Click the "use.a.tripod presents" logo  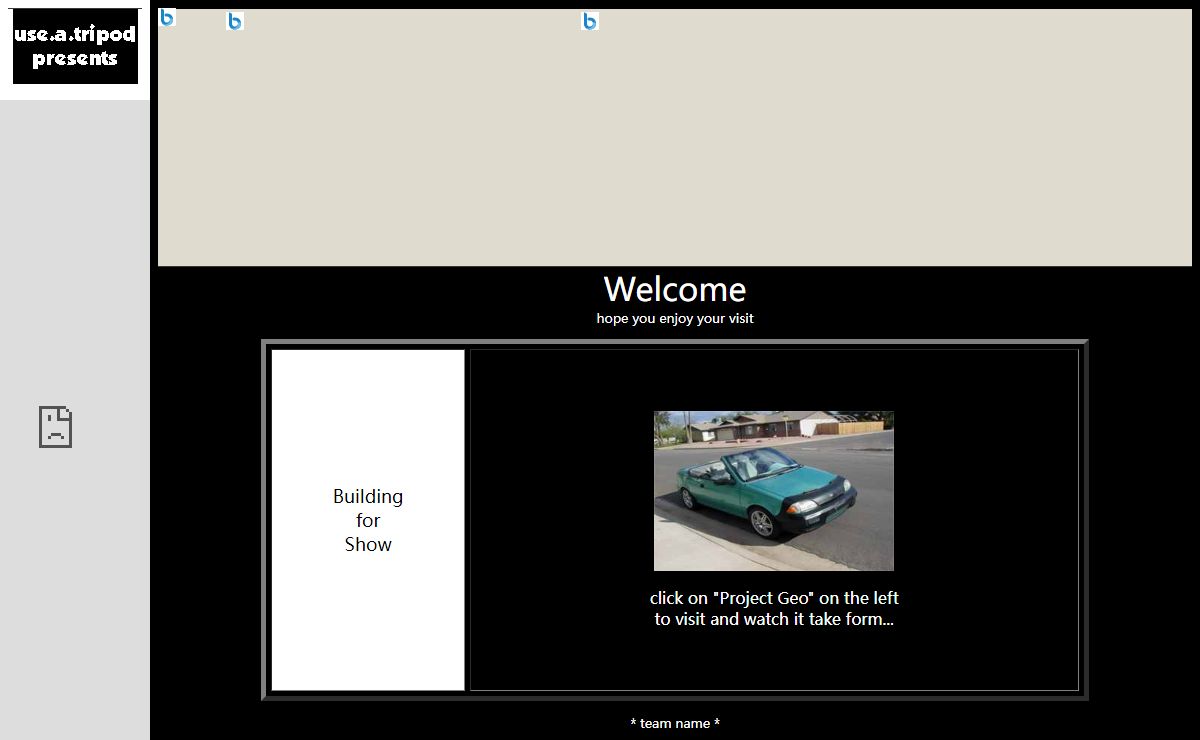coord(75,46)
